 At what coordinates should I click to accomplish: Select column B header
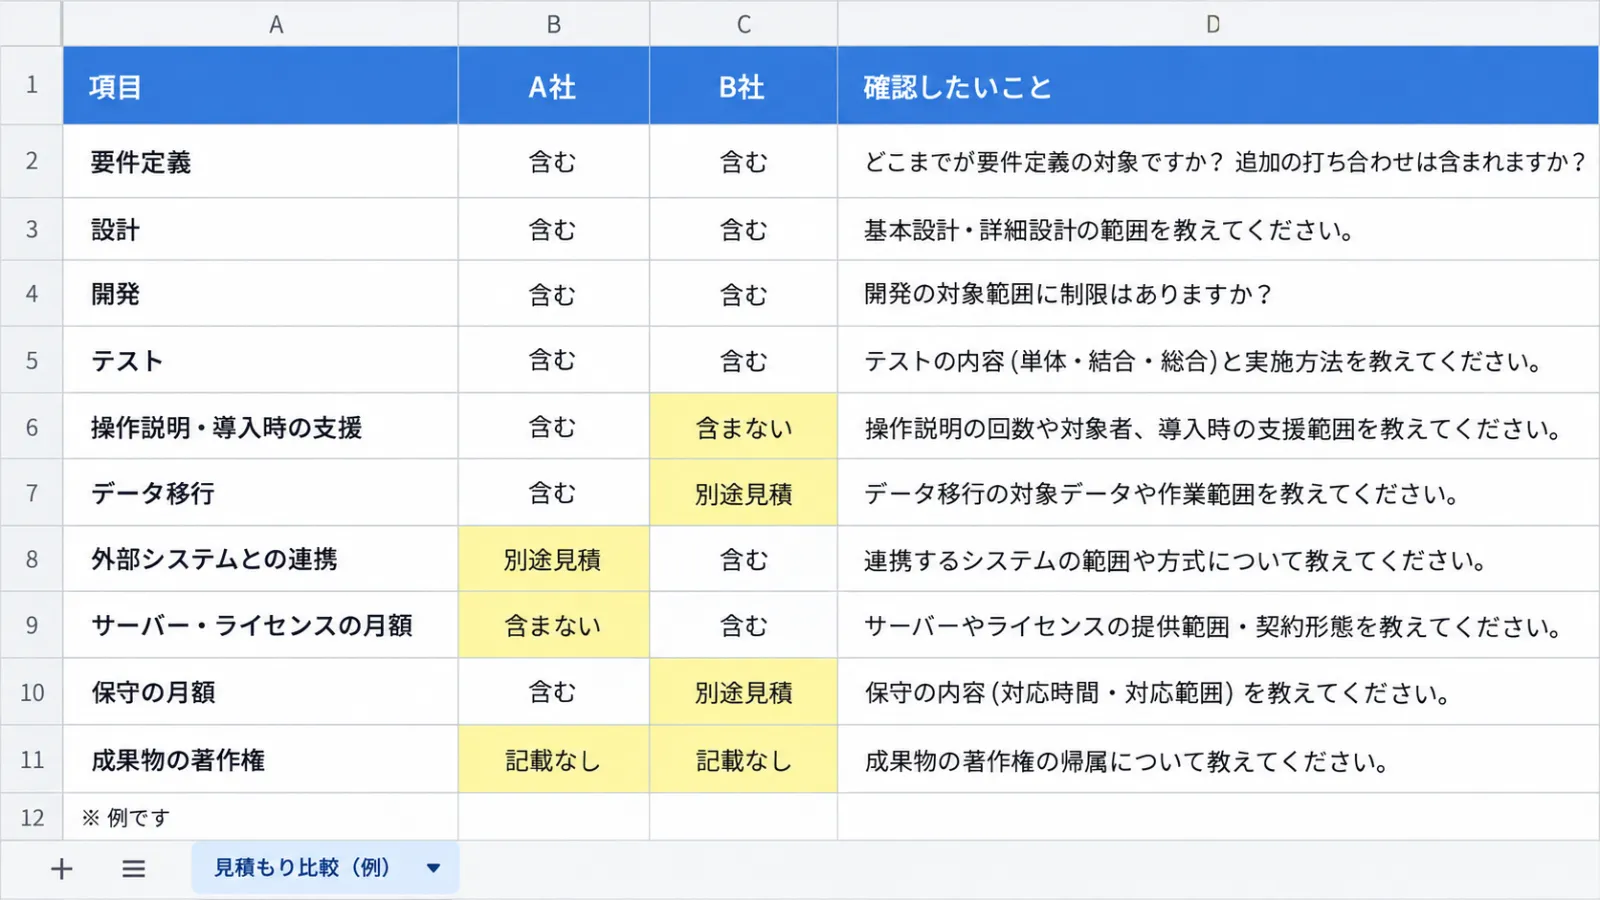(554, 24)
